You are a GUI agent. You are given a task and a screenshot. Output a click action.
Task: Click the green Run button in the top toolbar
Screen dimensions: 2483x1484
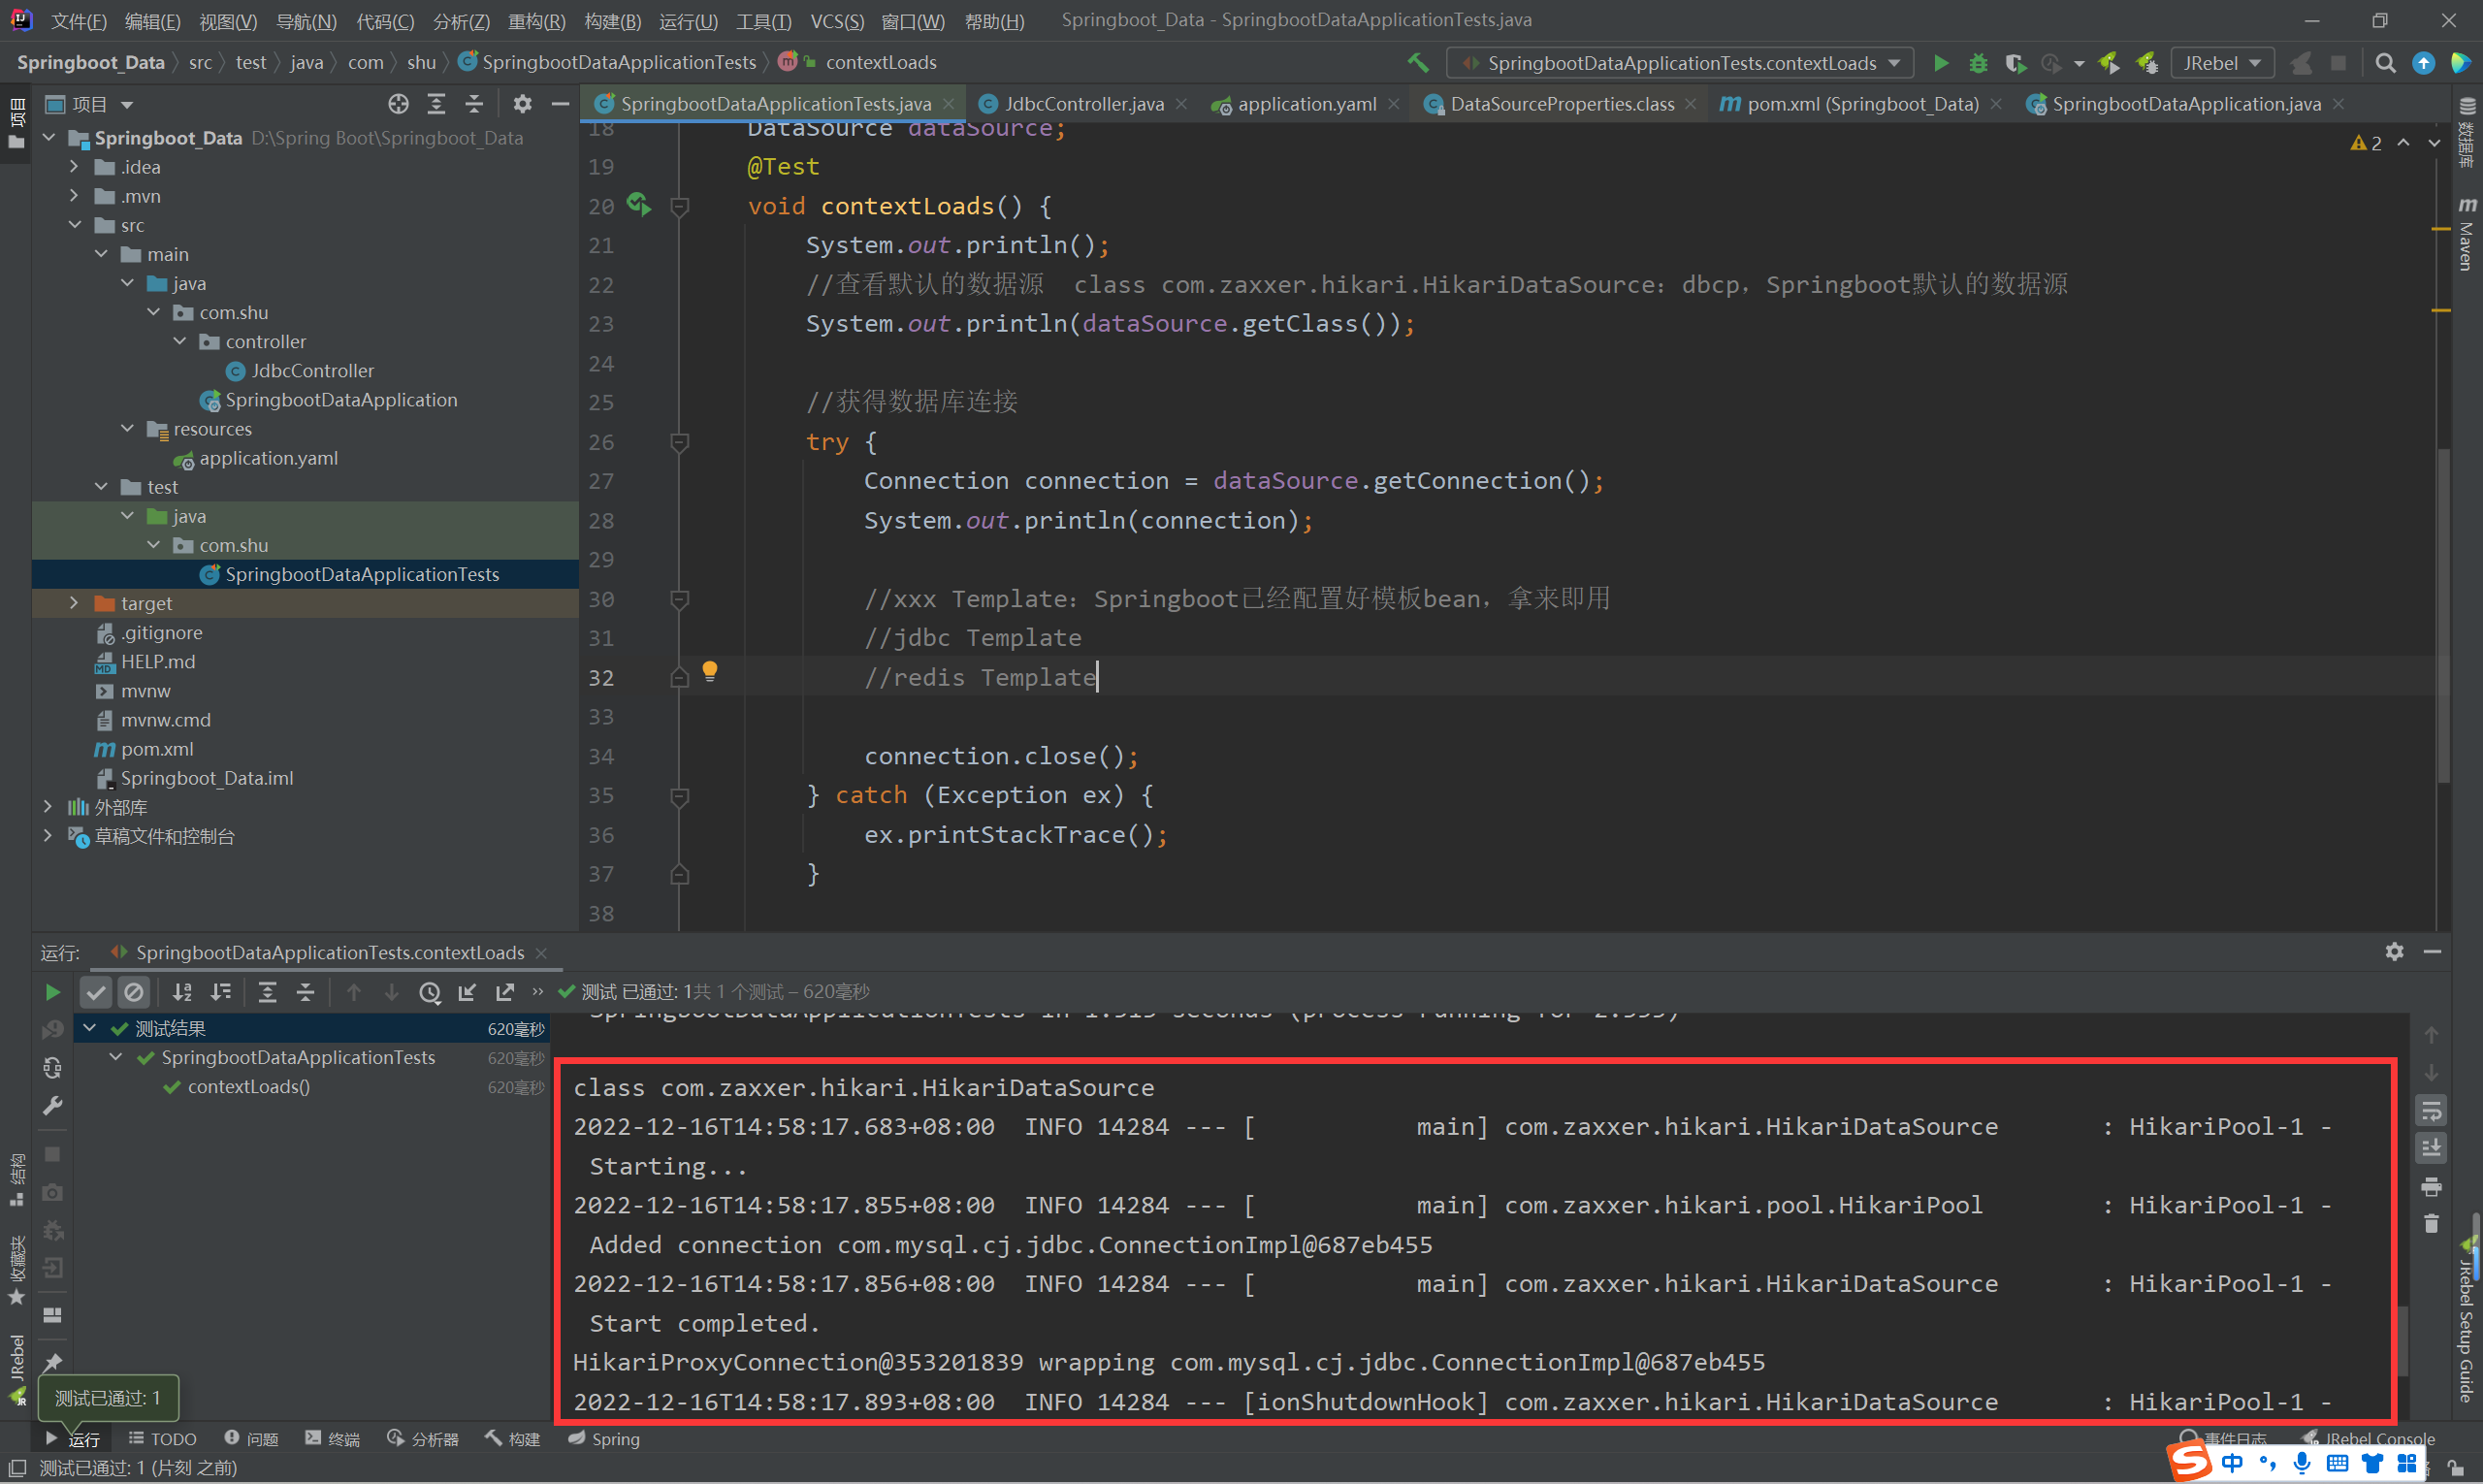(x=1940, y=63)
